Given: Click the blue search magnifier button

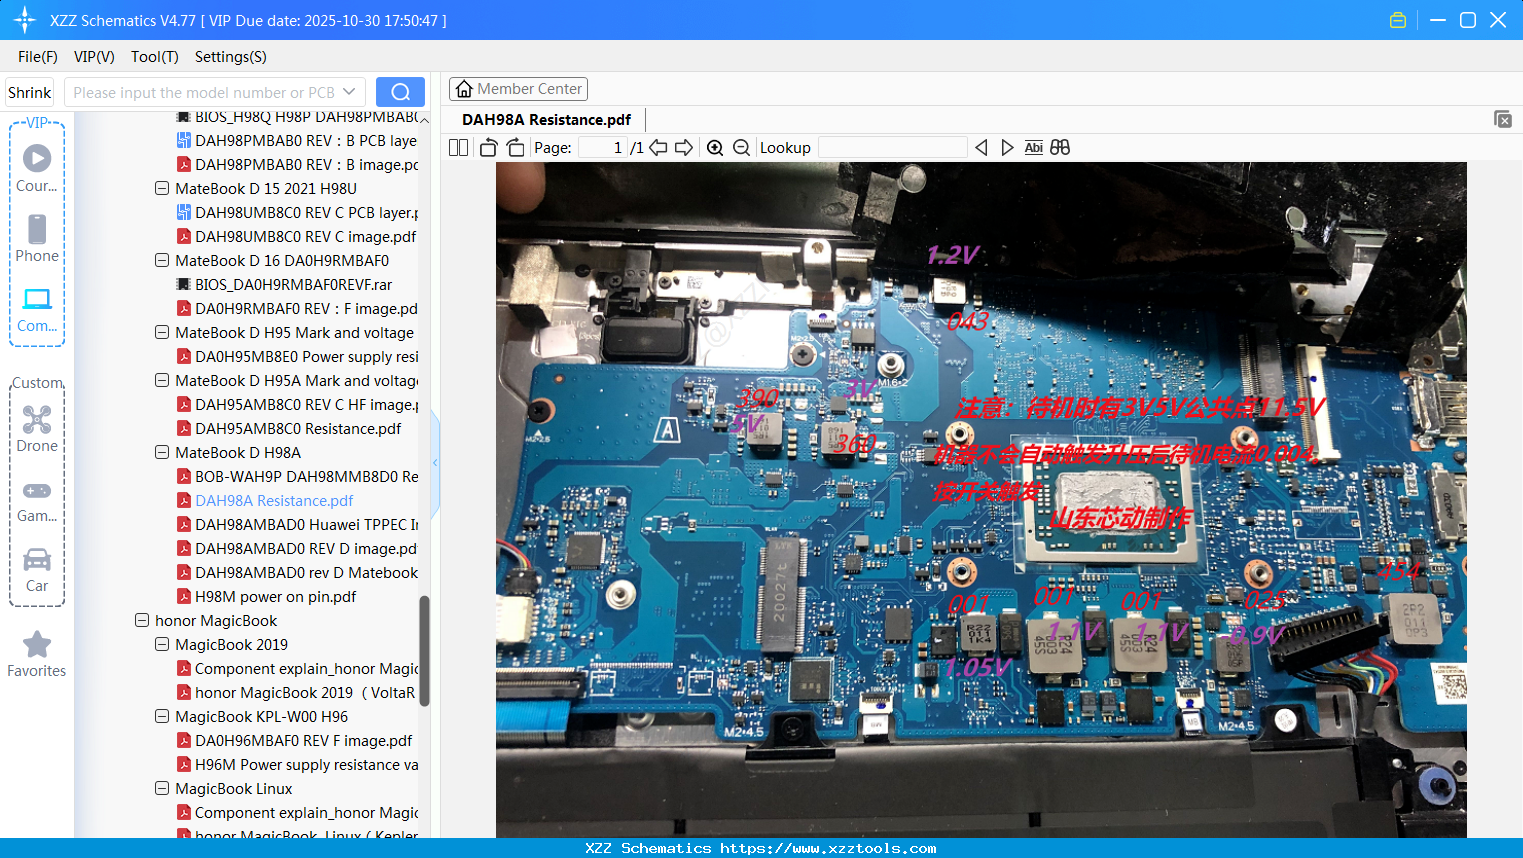Looking at the screenshot, I should click(400, 92).
